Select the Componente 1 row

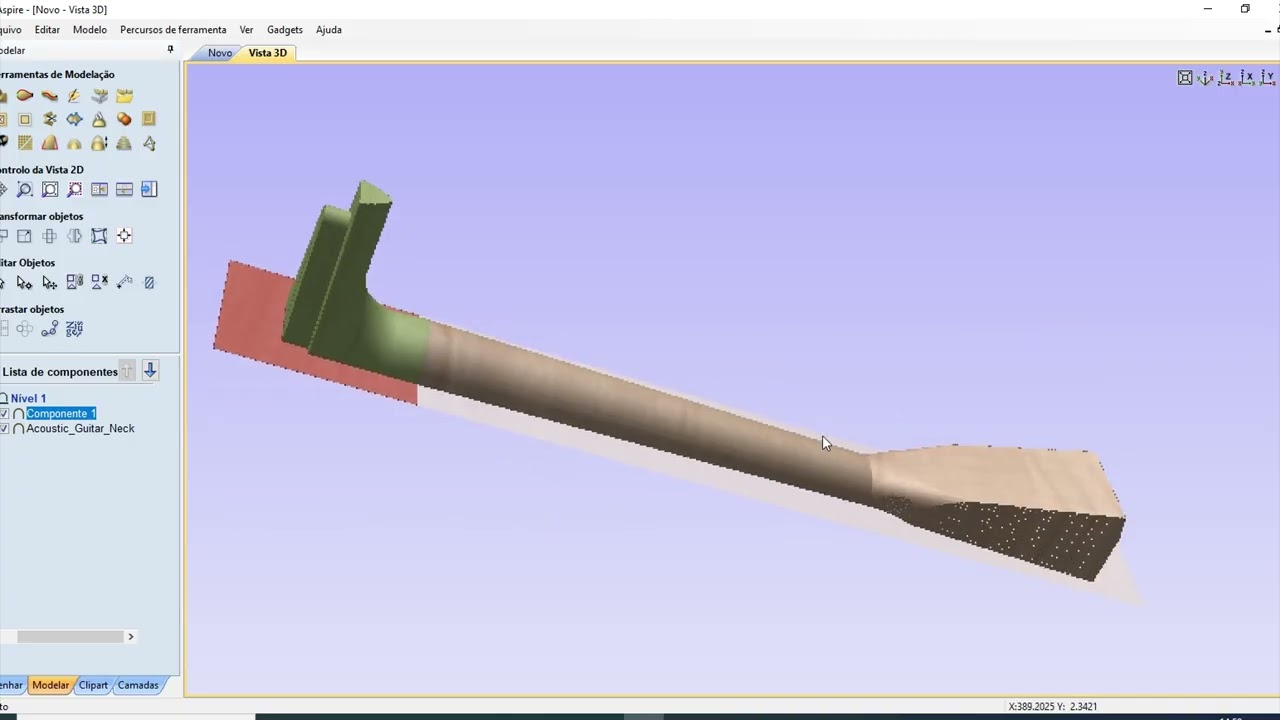[x=61, y=414]
